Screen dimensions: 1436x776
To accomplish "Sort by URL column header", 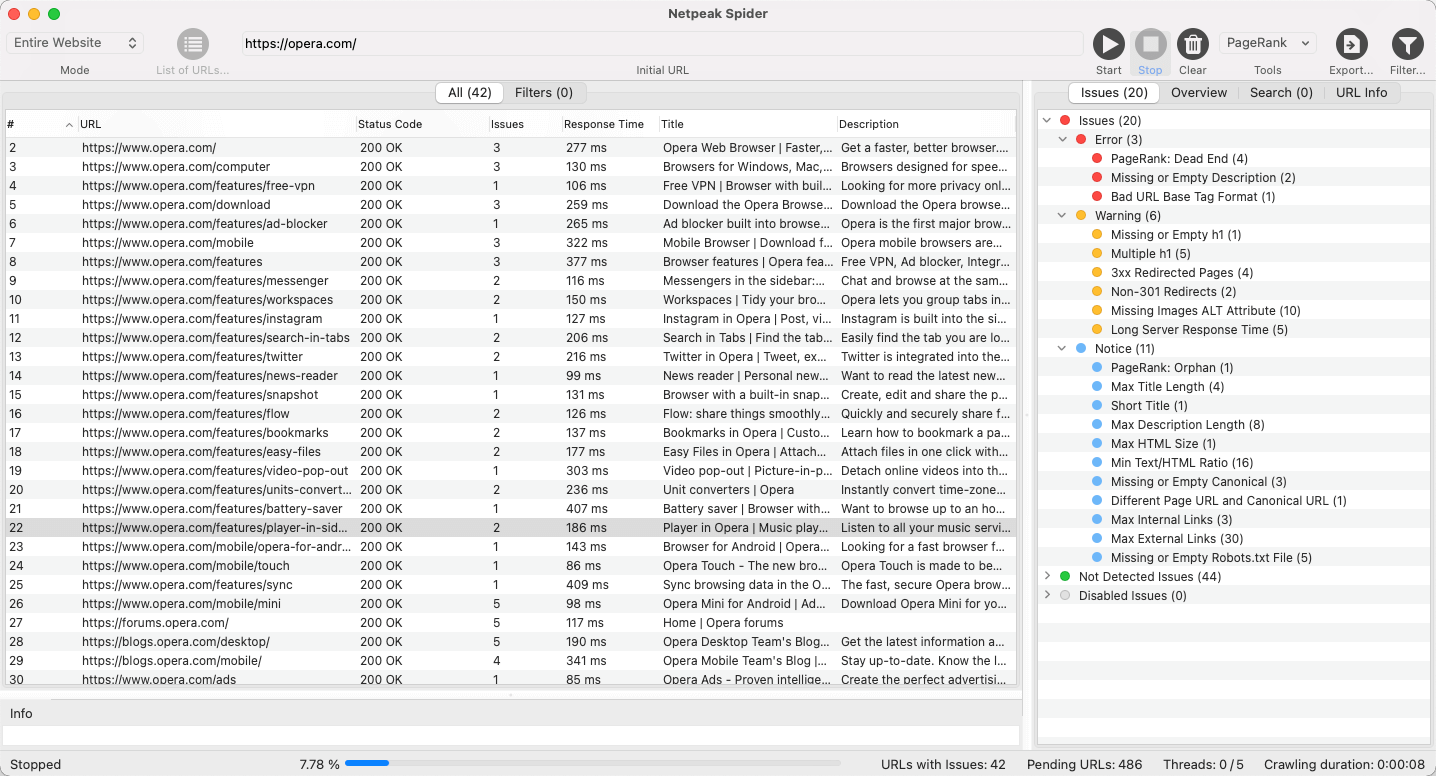I will pyautogui.click(x=216, y=124).
